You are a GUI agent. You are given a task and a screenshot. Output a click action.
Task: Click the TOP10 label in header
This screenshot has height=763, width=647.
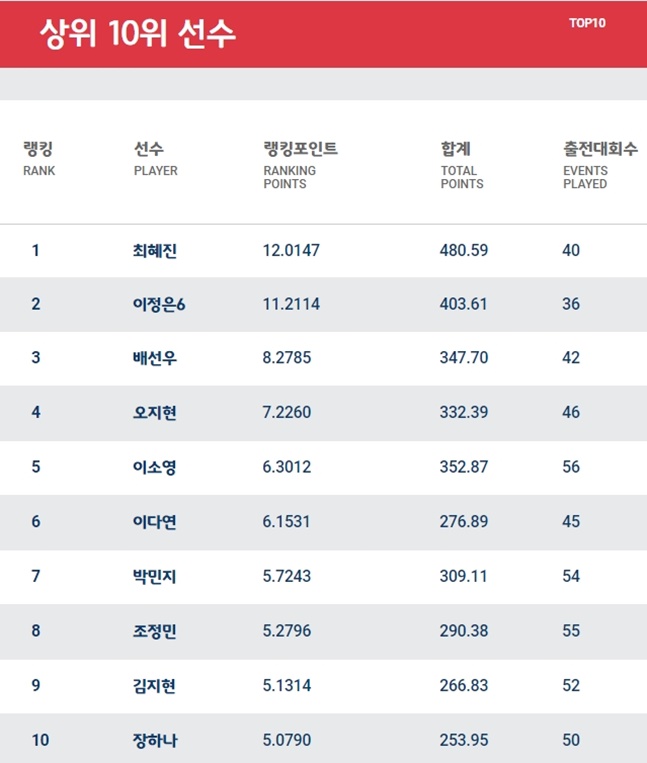[x=586, y=23]
